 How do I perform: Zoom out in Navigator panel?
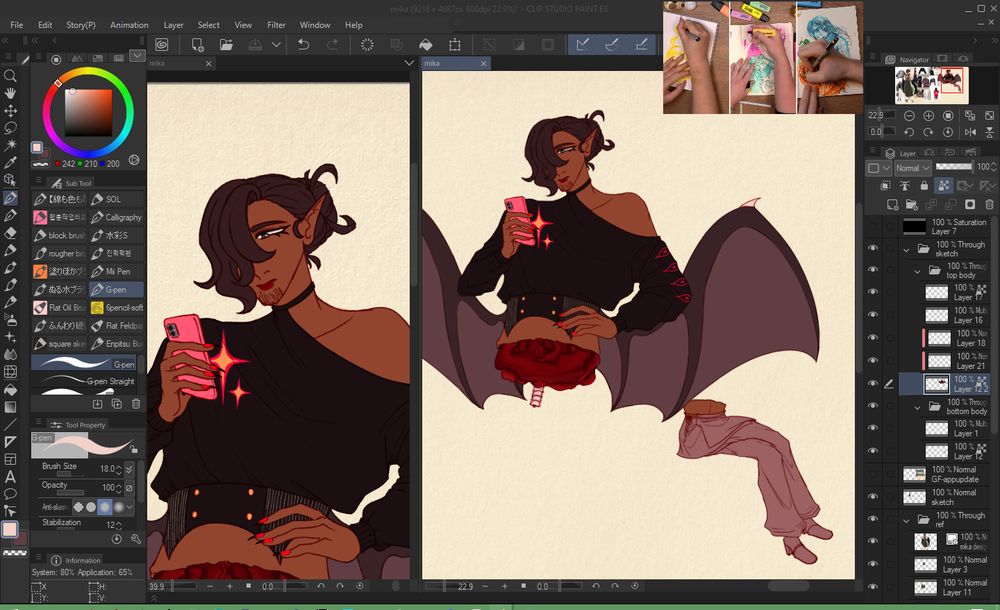(909, 115)
